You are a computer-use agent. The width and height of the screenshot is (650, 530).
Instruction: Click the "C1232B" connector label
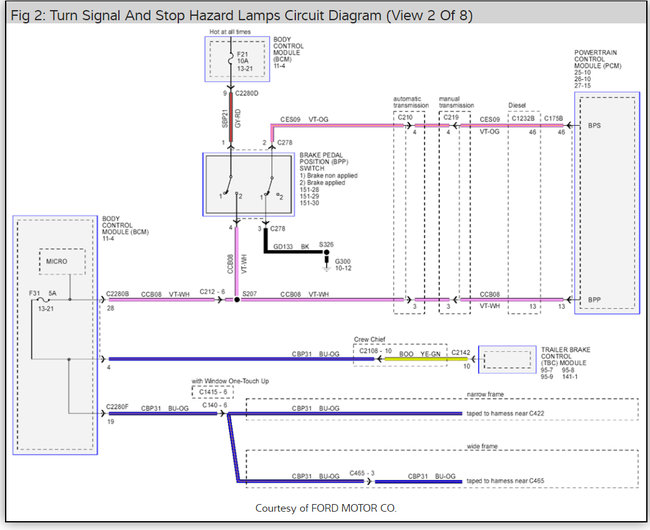(x=523, y=119)
